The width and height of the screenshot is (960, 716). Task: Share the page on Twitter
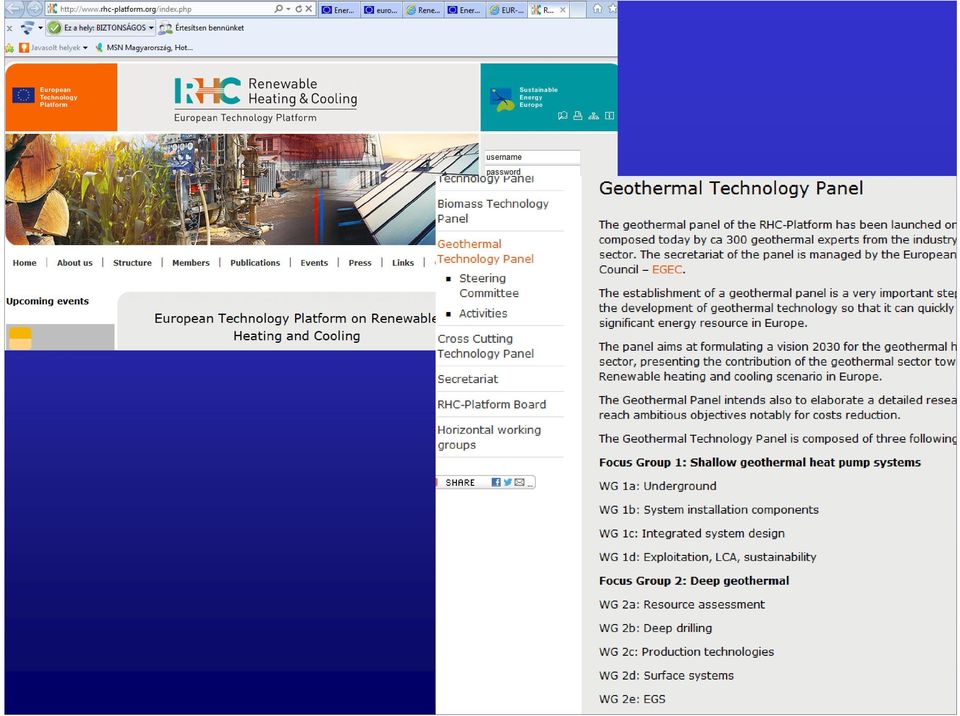coord(508,483)
